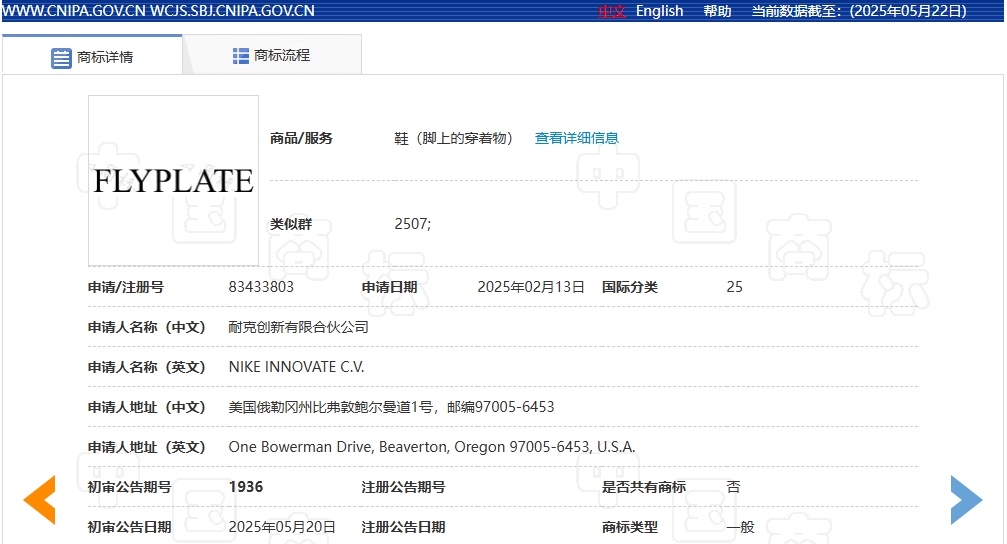
Task: Click the 类似群 field label
Action: (291, 224)
